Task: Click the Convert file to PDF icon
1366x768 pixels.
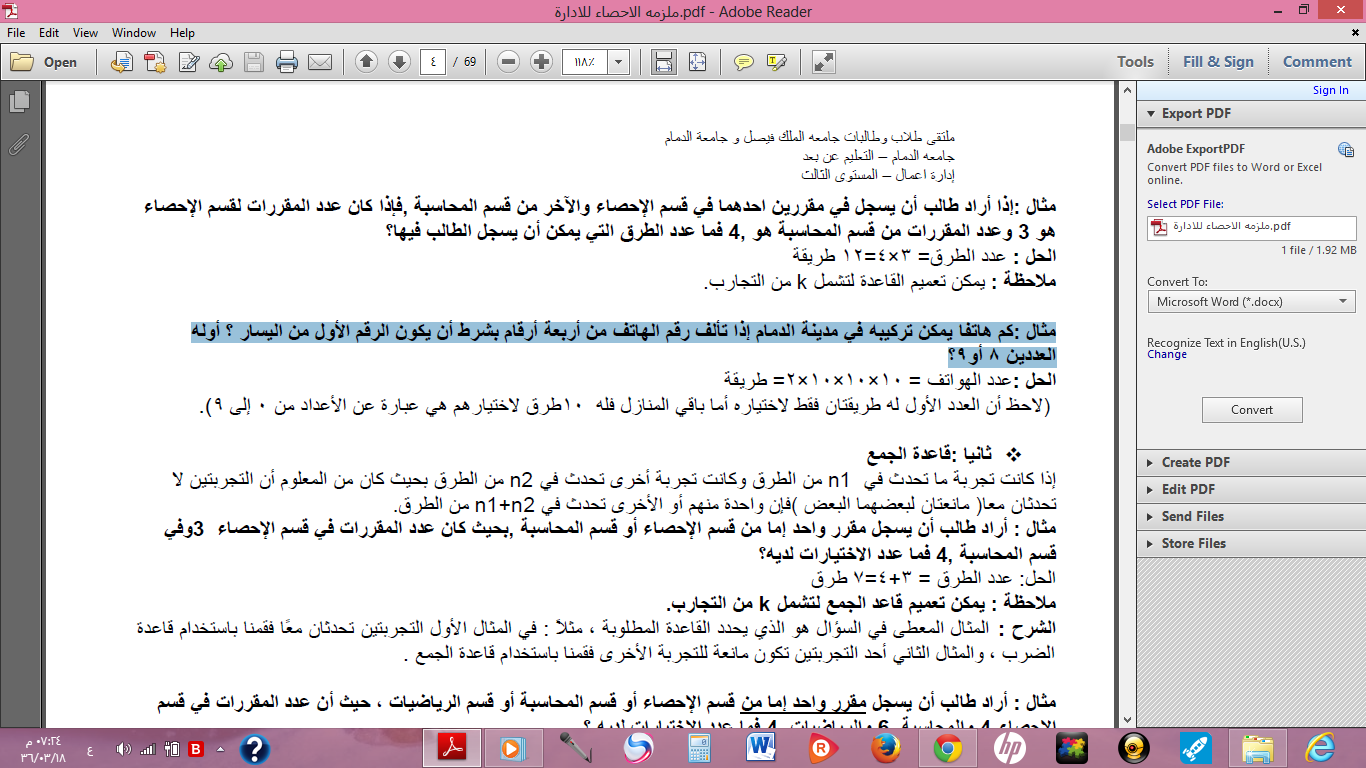Action: pos(122,62)
